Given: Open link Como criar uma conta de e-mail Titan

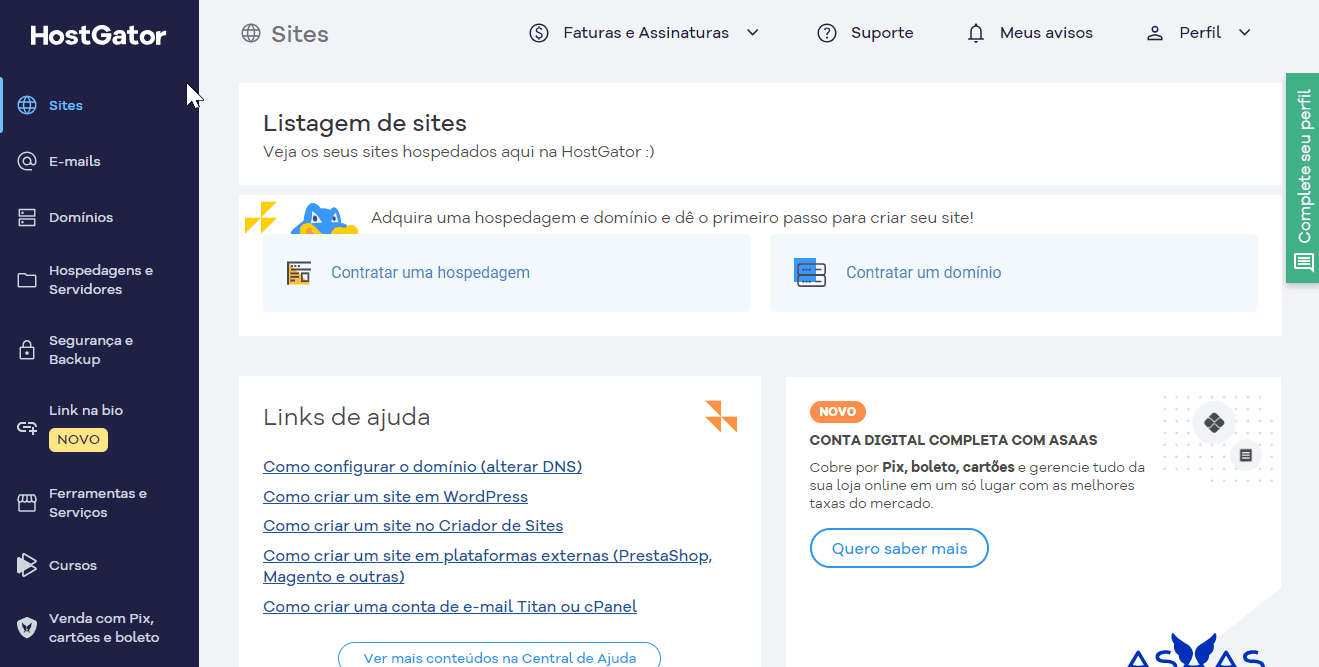Looking at the screenshot, I should coord(450,606).
